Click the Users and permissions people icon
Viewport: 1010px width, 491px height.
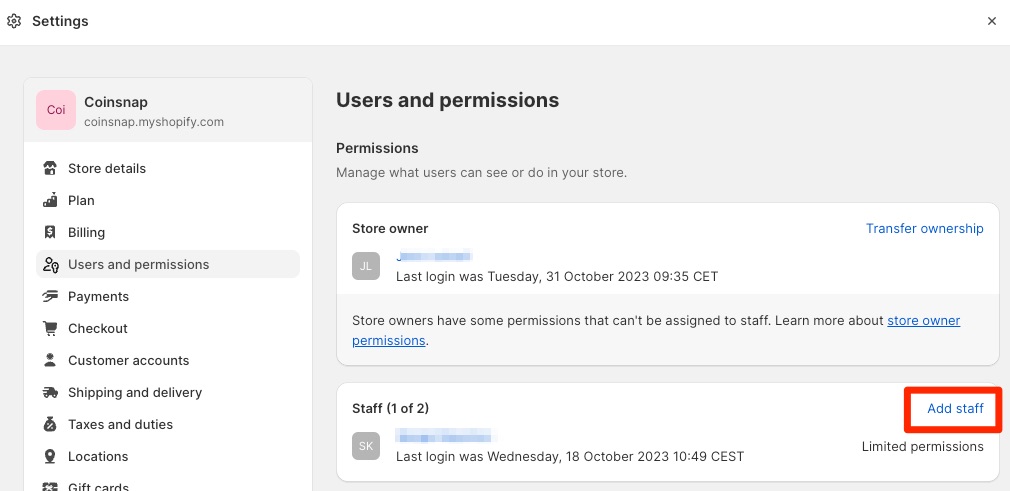[50, 264]
